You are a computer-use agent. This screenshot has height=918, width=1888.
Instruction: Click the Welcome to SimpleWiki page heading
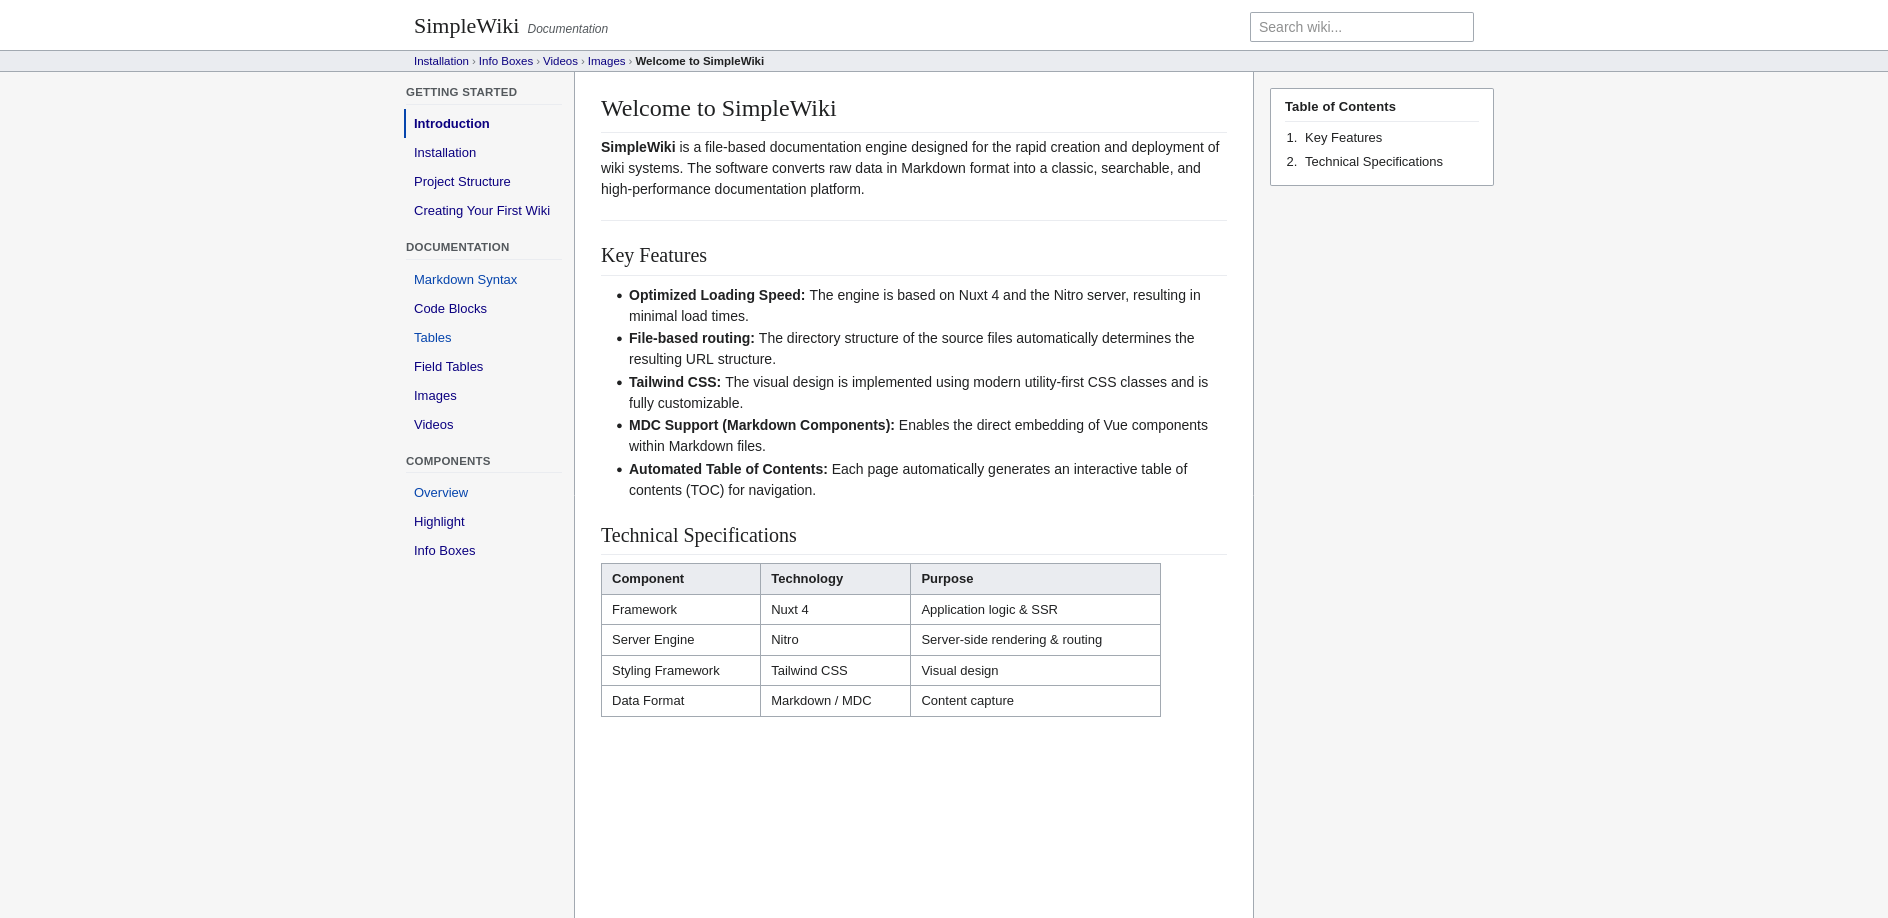(718, 108)
